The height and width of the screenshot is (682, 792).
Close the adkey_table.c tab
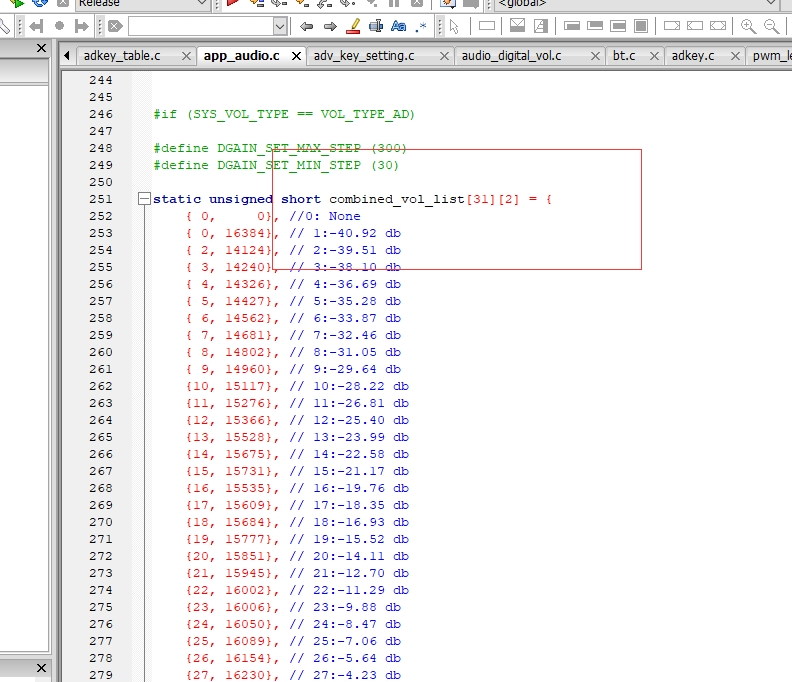point(186,56)
